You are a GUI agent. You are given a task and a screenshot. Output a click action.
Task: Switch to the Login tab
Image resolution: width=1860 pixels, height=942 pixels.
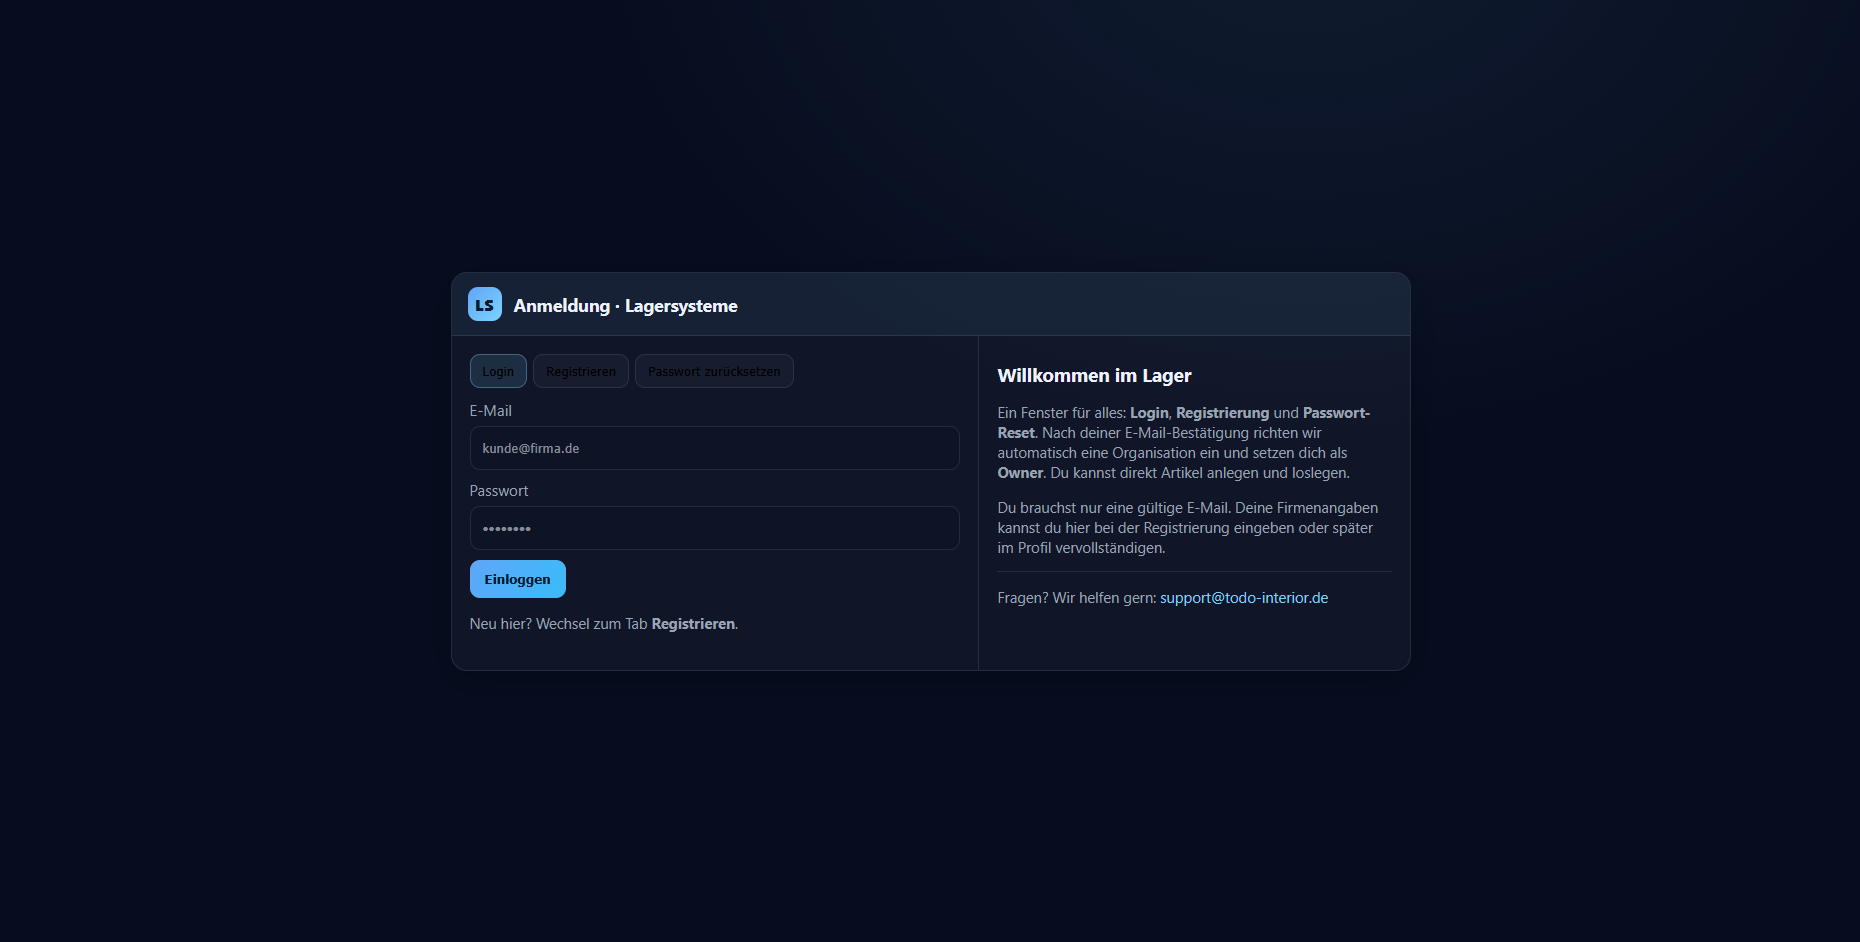pos(498,371)
